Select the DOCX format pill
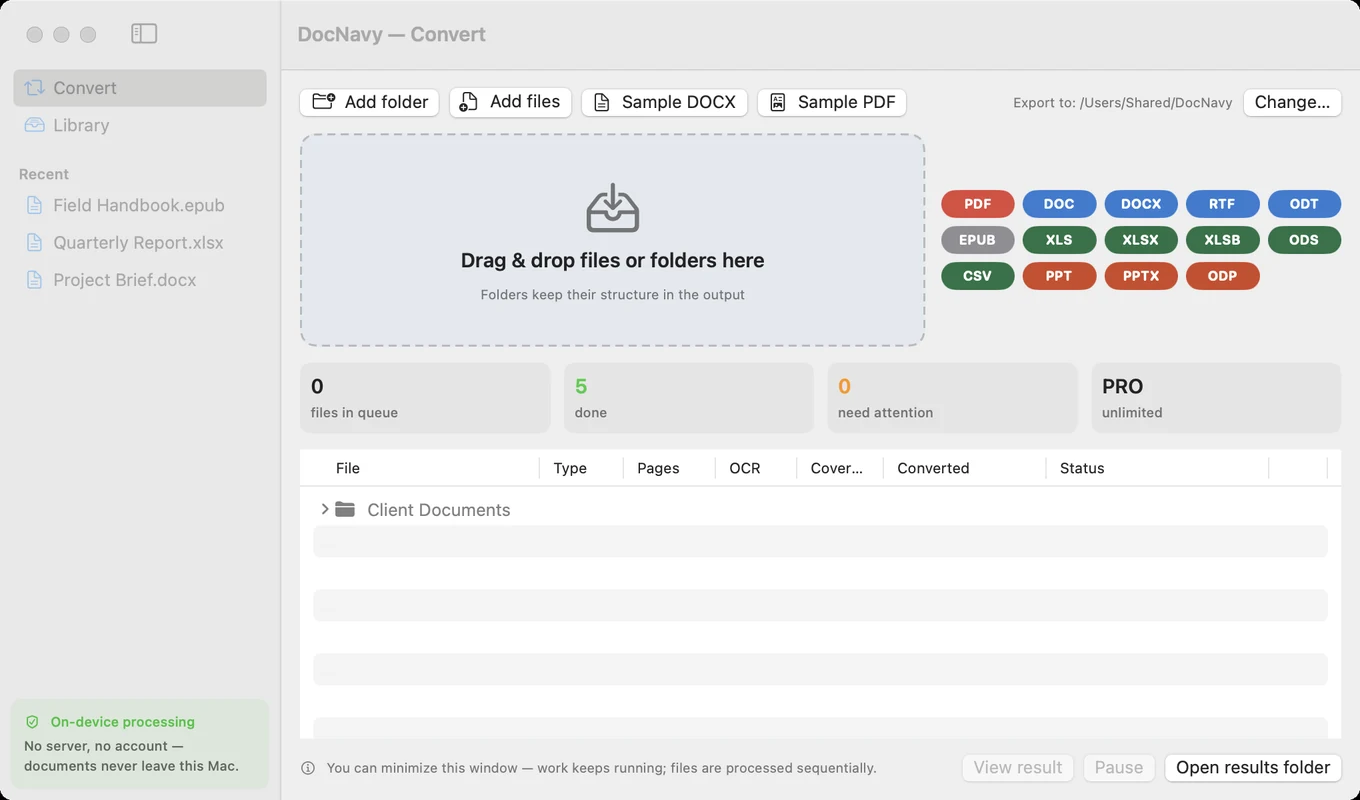This screenshot has width=1360, height=800. (1141, 204)
